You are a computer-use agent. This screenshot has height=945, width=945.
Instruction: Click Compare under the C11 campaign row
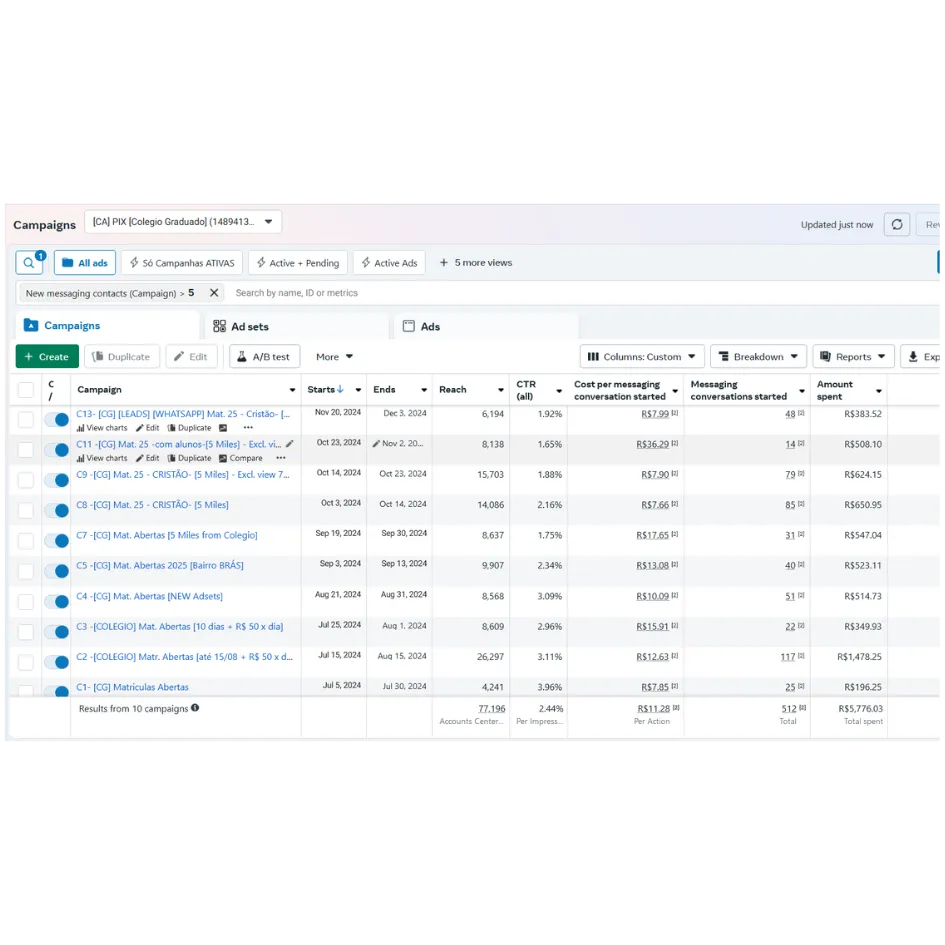240,458
